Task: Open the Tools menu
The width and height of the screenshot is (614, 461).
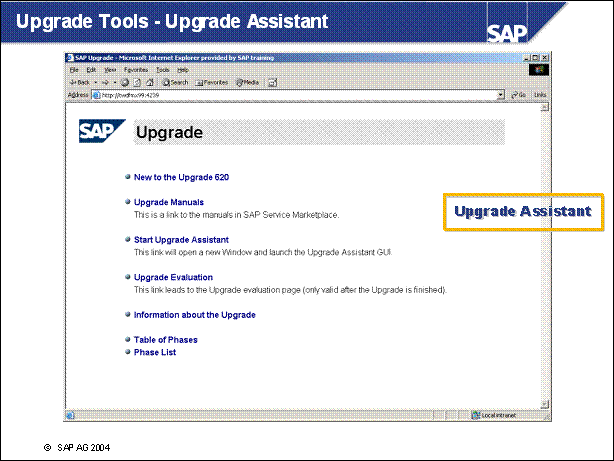Action: (162, 70)
